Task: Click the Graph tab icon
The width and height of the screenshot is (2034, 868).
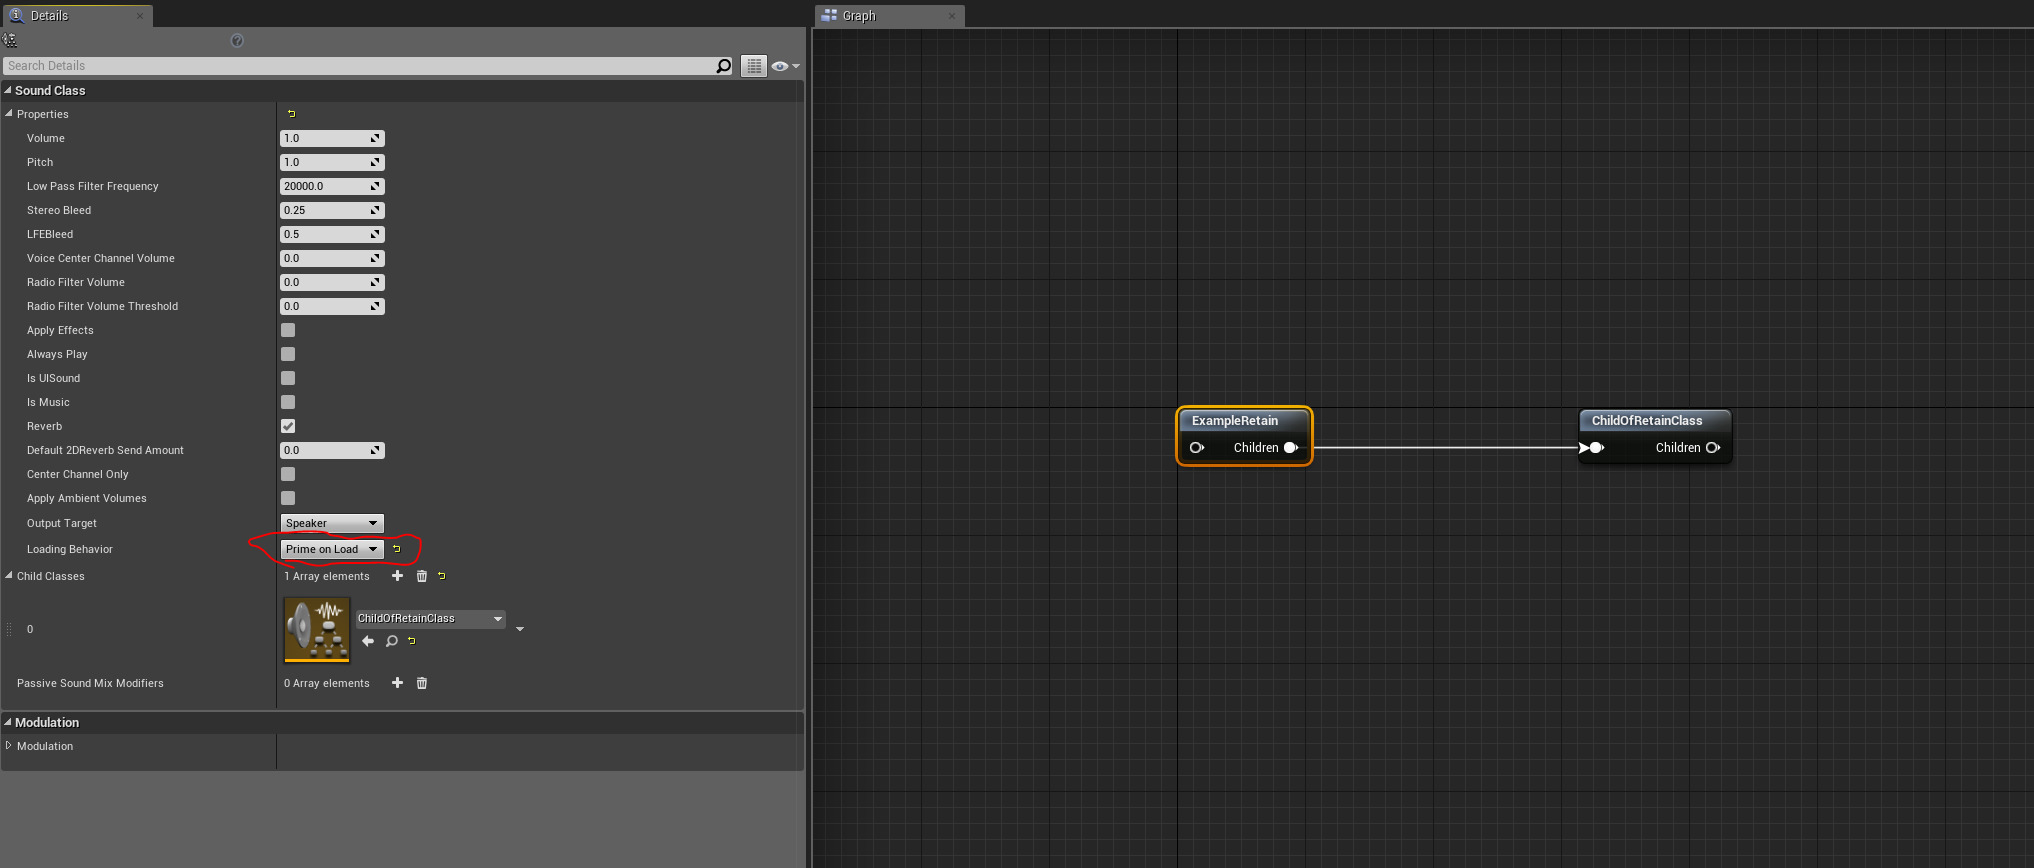Action: click(x=829, y=15)
